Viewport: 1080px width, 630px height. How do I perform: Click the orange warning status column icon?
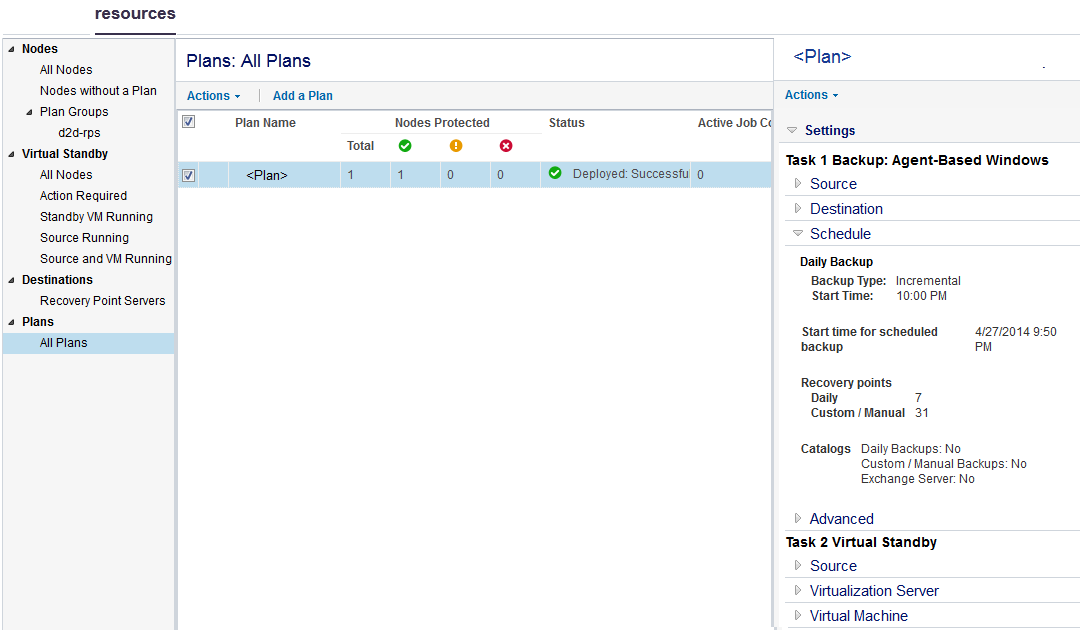456,146
